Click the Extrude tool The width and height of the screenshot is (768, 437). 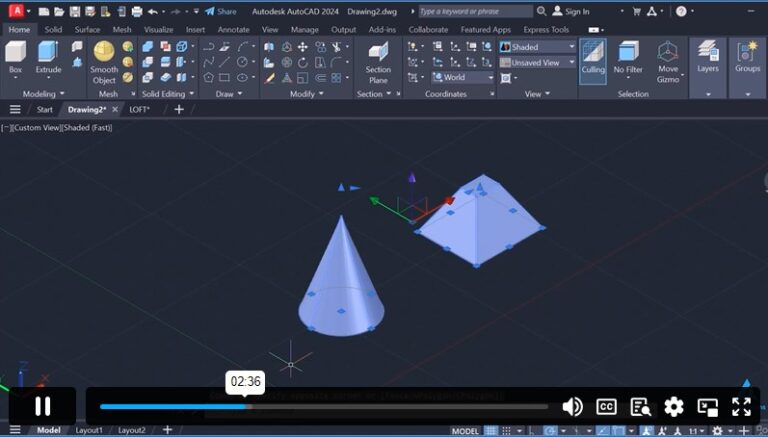pyautogui.click(x=48, y=57)
